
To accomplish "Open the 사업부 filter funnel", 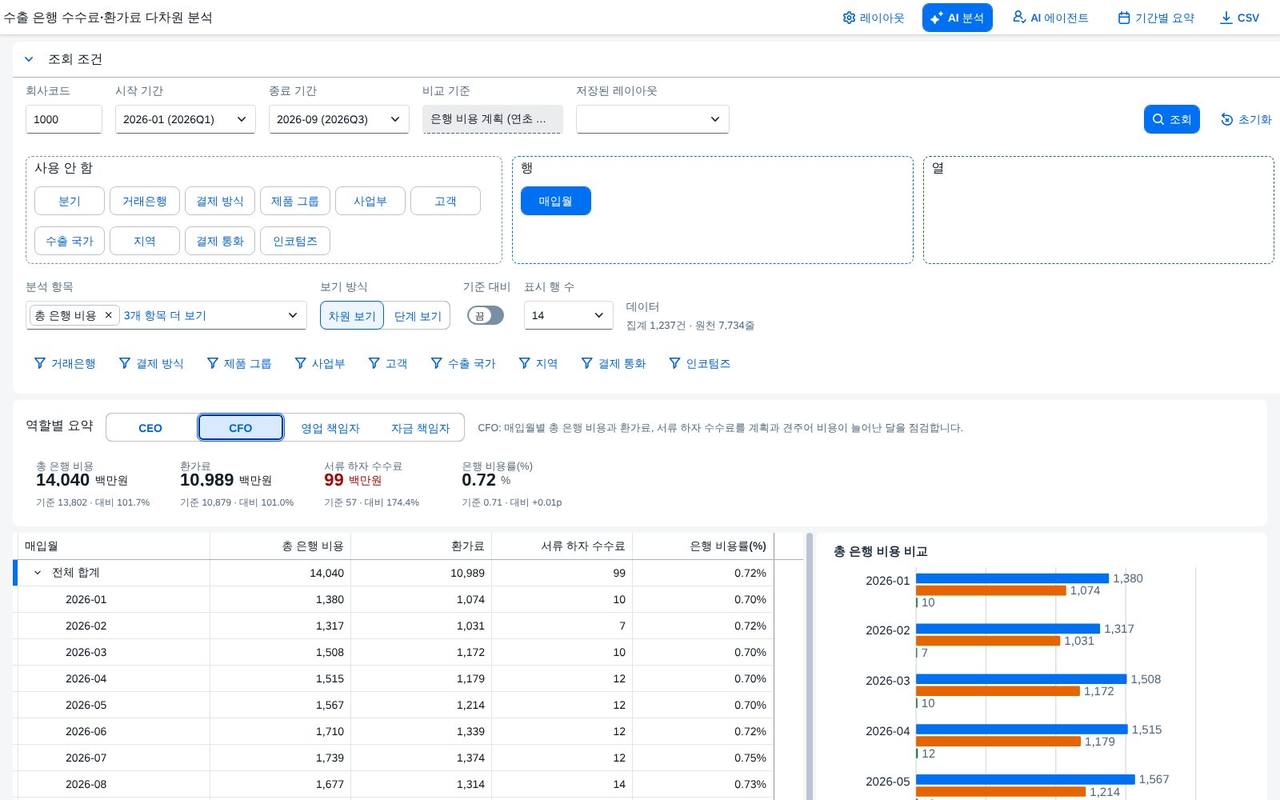I will (320, 364).
